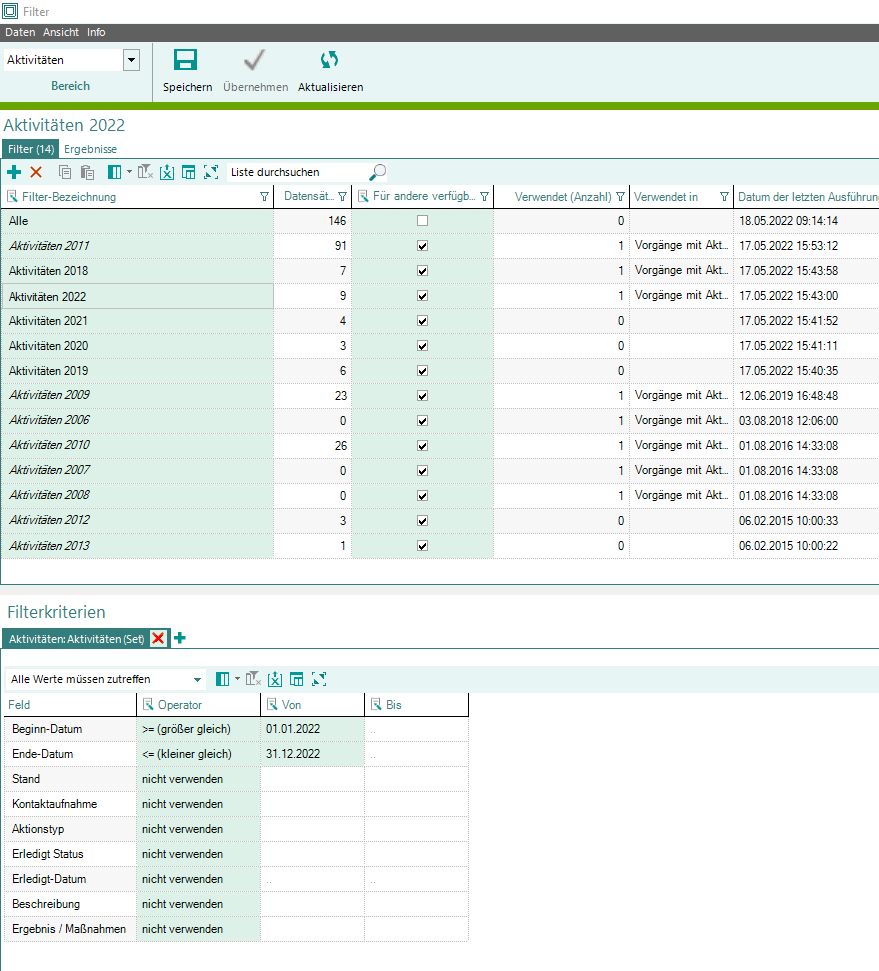The image size is (879, 971).
Task: Open column chooser in the filter list toolbar
Action: tap(115, 172)
